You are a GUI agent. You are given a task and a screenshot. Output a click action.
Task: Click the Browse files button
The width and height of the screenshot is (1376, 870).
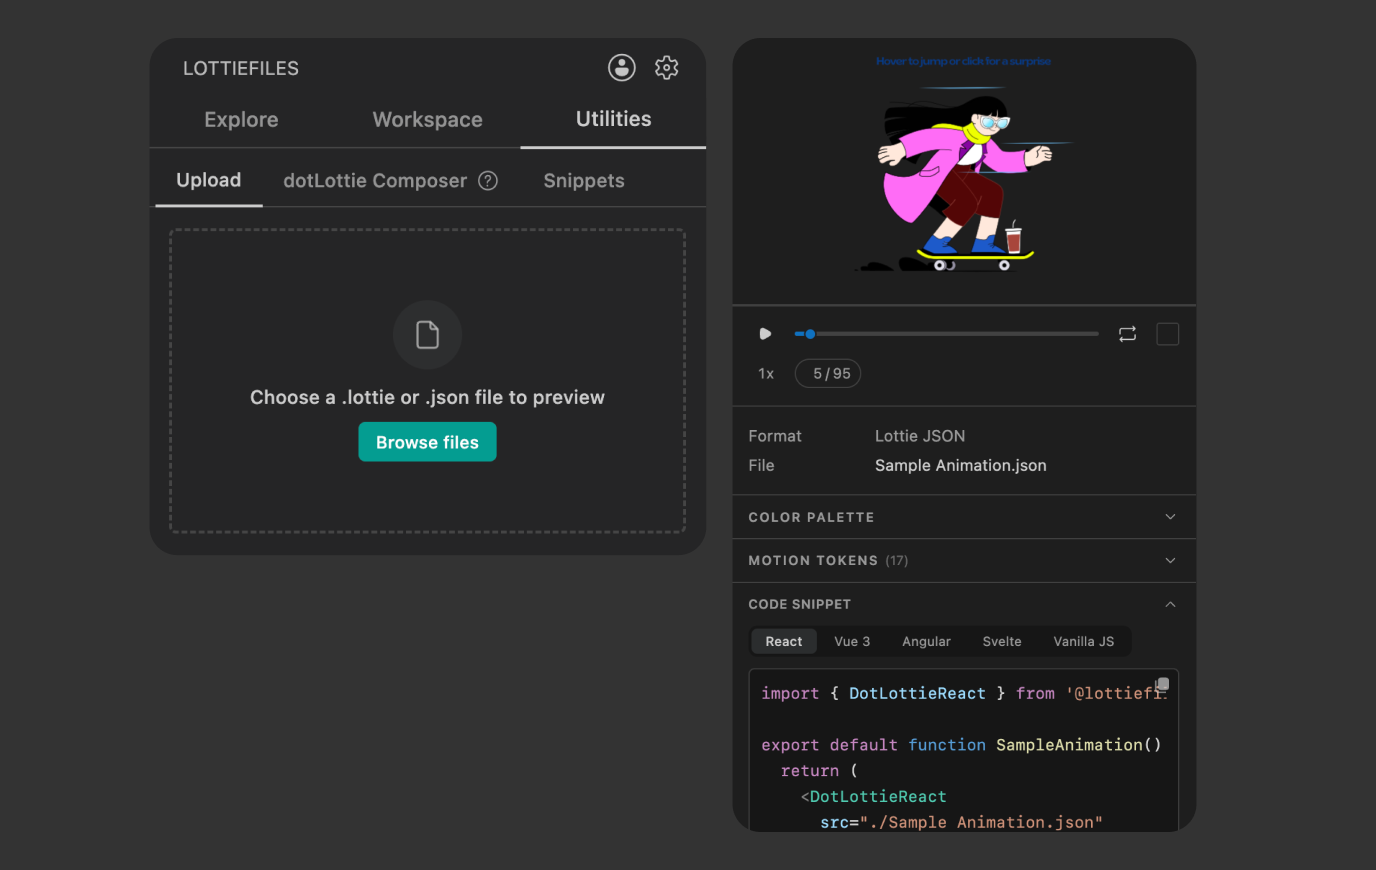pos(427,442)
